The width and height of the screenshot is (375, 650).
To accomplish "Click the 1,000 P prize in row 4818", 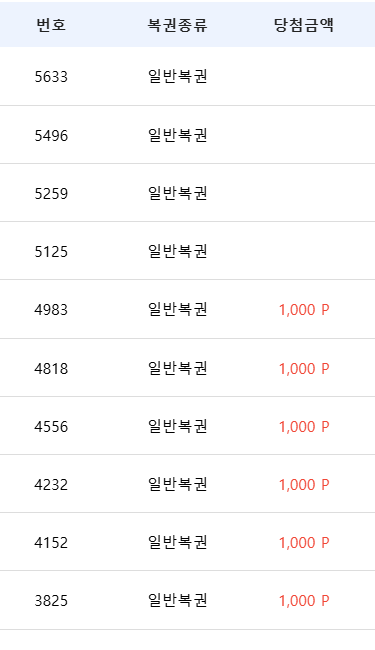I will pyautogui.click(x=304, y=369).
